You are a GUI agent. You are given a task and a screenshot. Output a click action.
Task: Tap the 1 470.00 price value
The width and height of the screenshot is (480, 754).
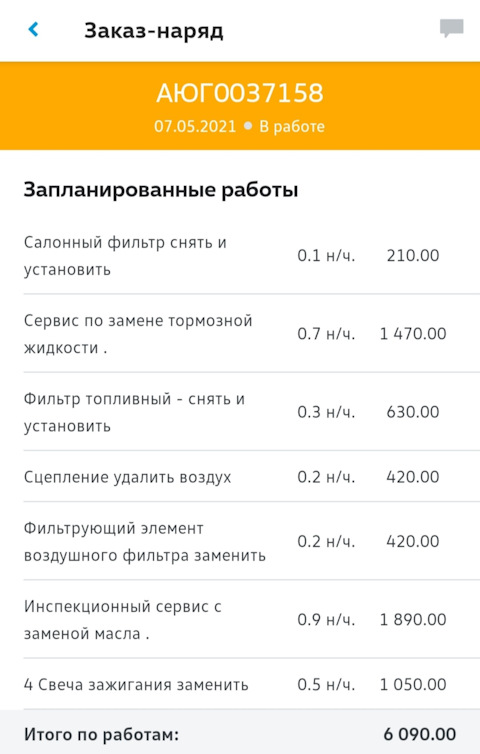pos(413,334)
